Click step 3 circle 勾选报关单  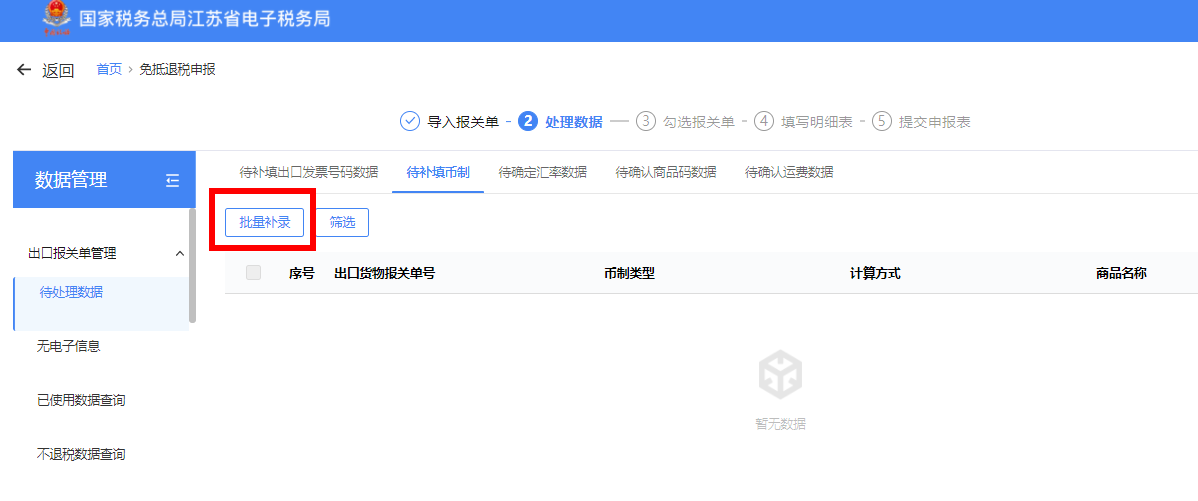point(646,121)
